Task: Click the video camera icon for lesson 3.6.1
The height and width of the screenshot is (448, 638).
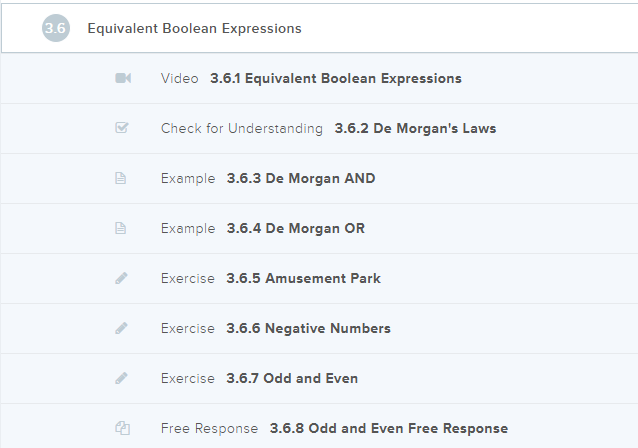Action: coord(122,78)
